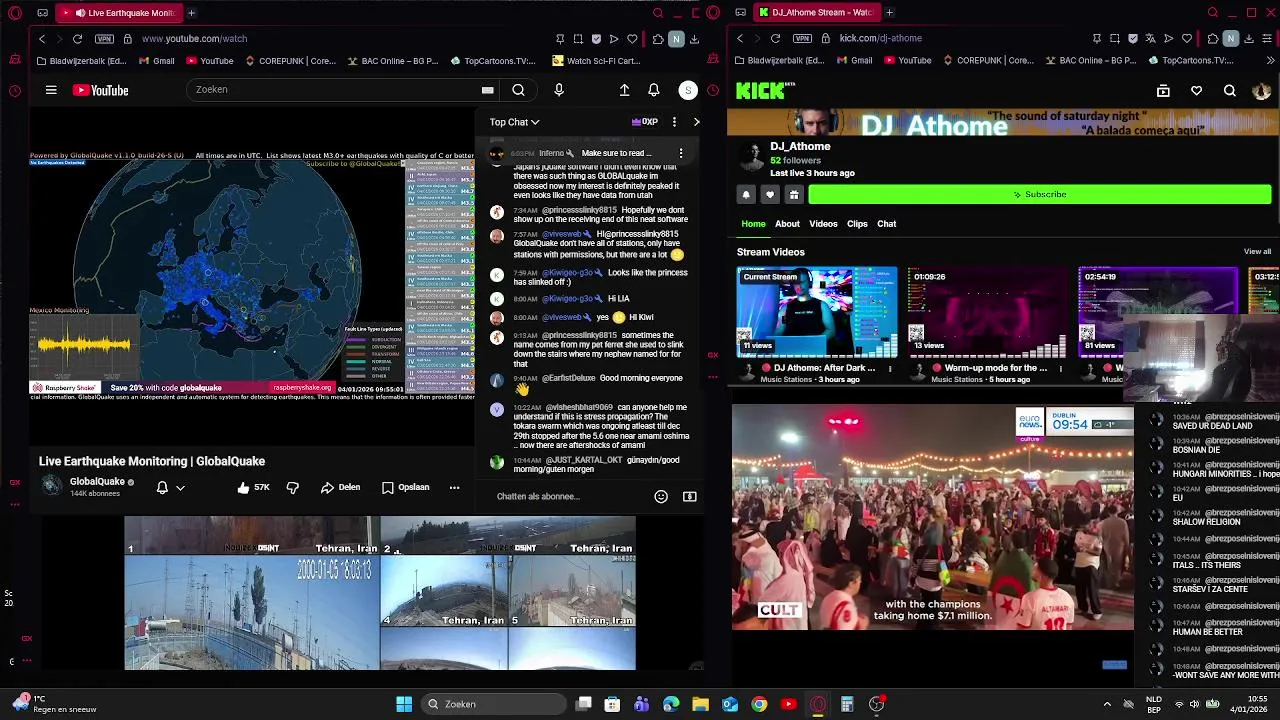Follow DJ_Athome with heart button
Viewport: 1280px width, 720px height.
(x=770, y=194)
